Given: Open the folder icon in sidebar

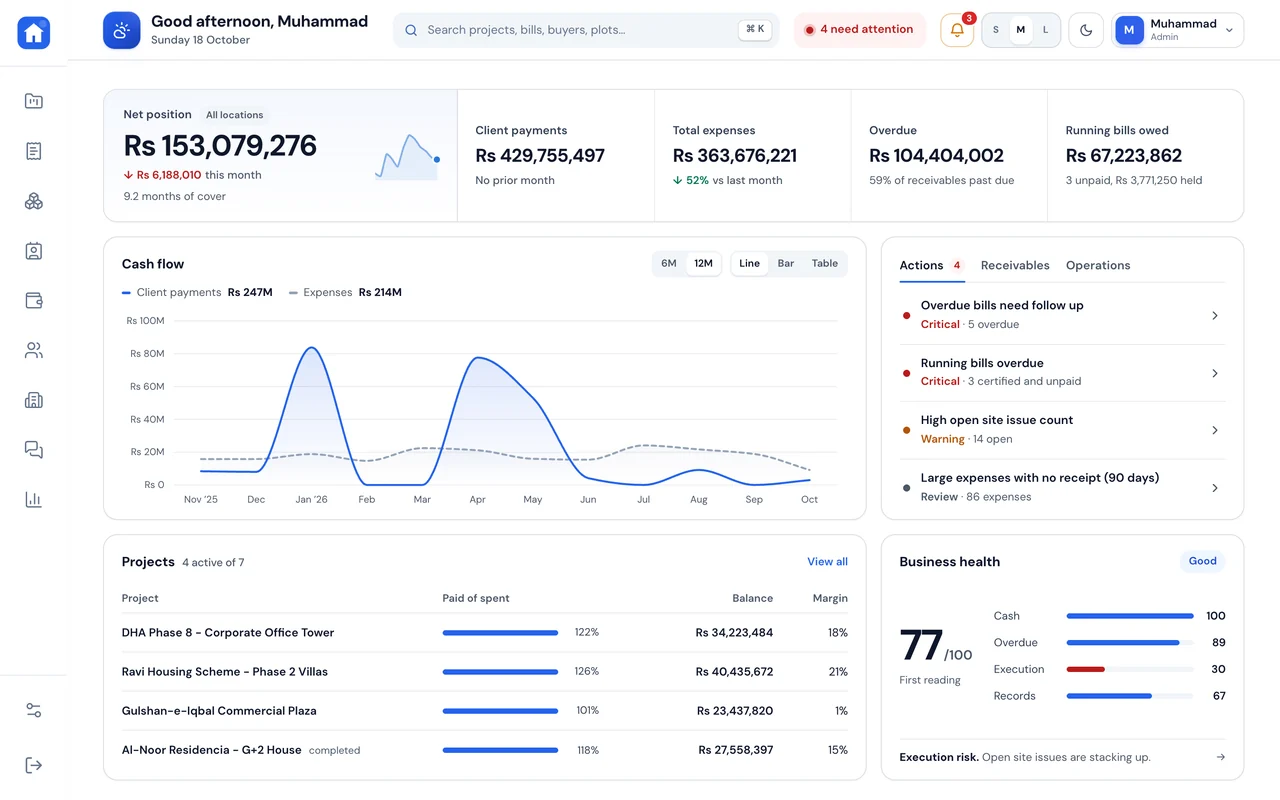Looking at the screenshot, I should click(34, 101).
